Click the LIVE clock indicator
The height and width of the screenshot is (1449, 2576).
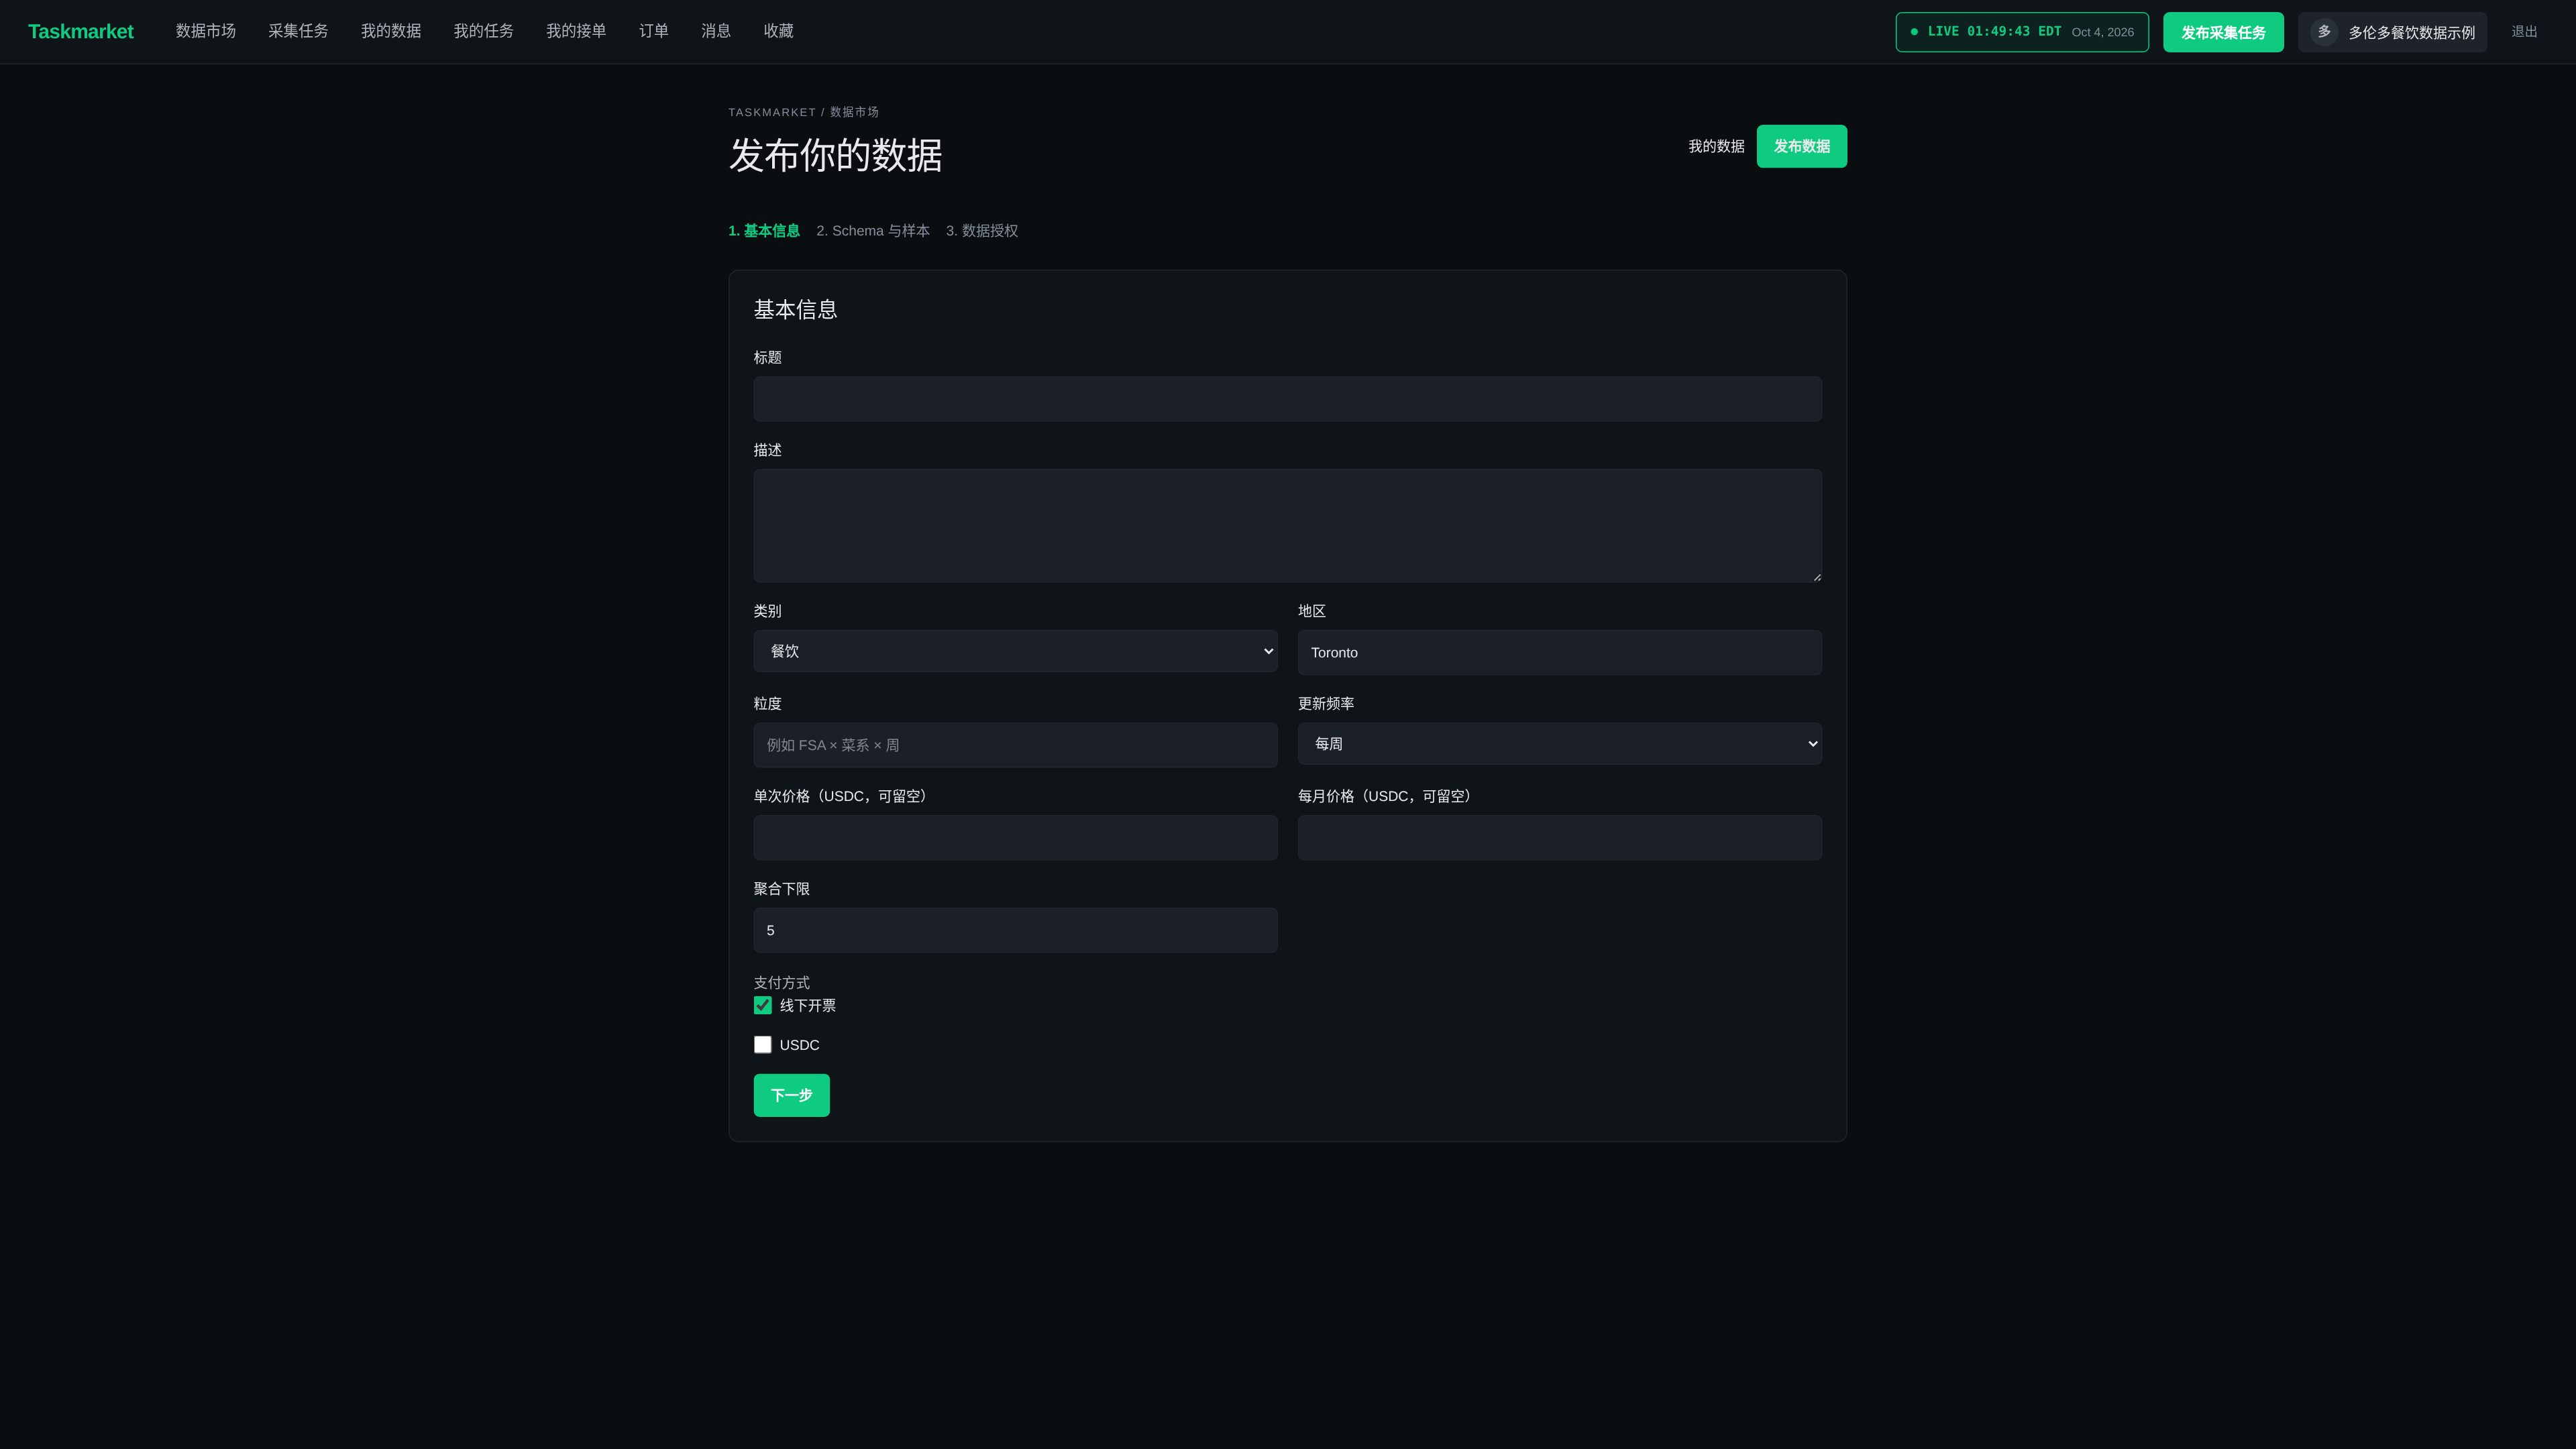(2022, 32)
